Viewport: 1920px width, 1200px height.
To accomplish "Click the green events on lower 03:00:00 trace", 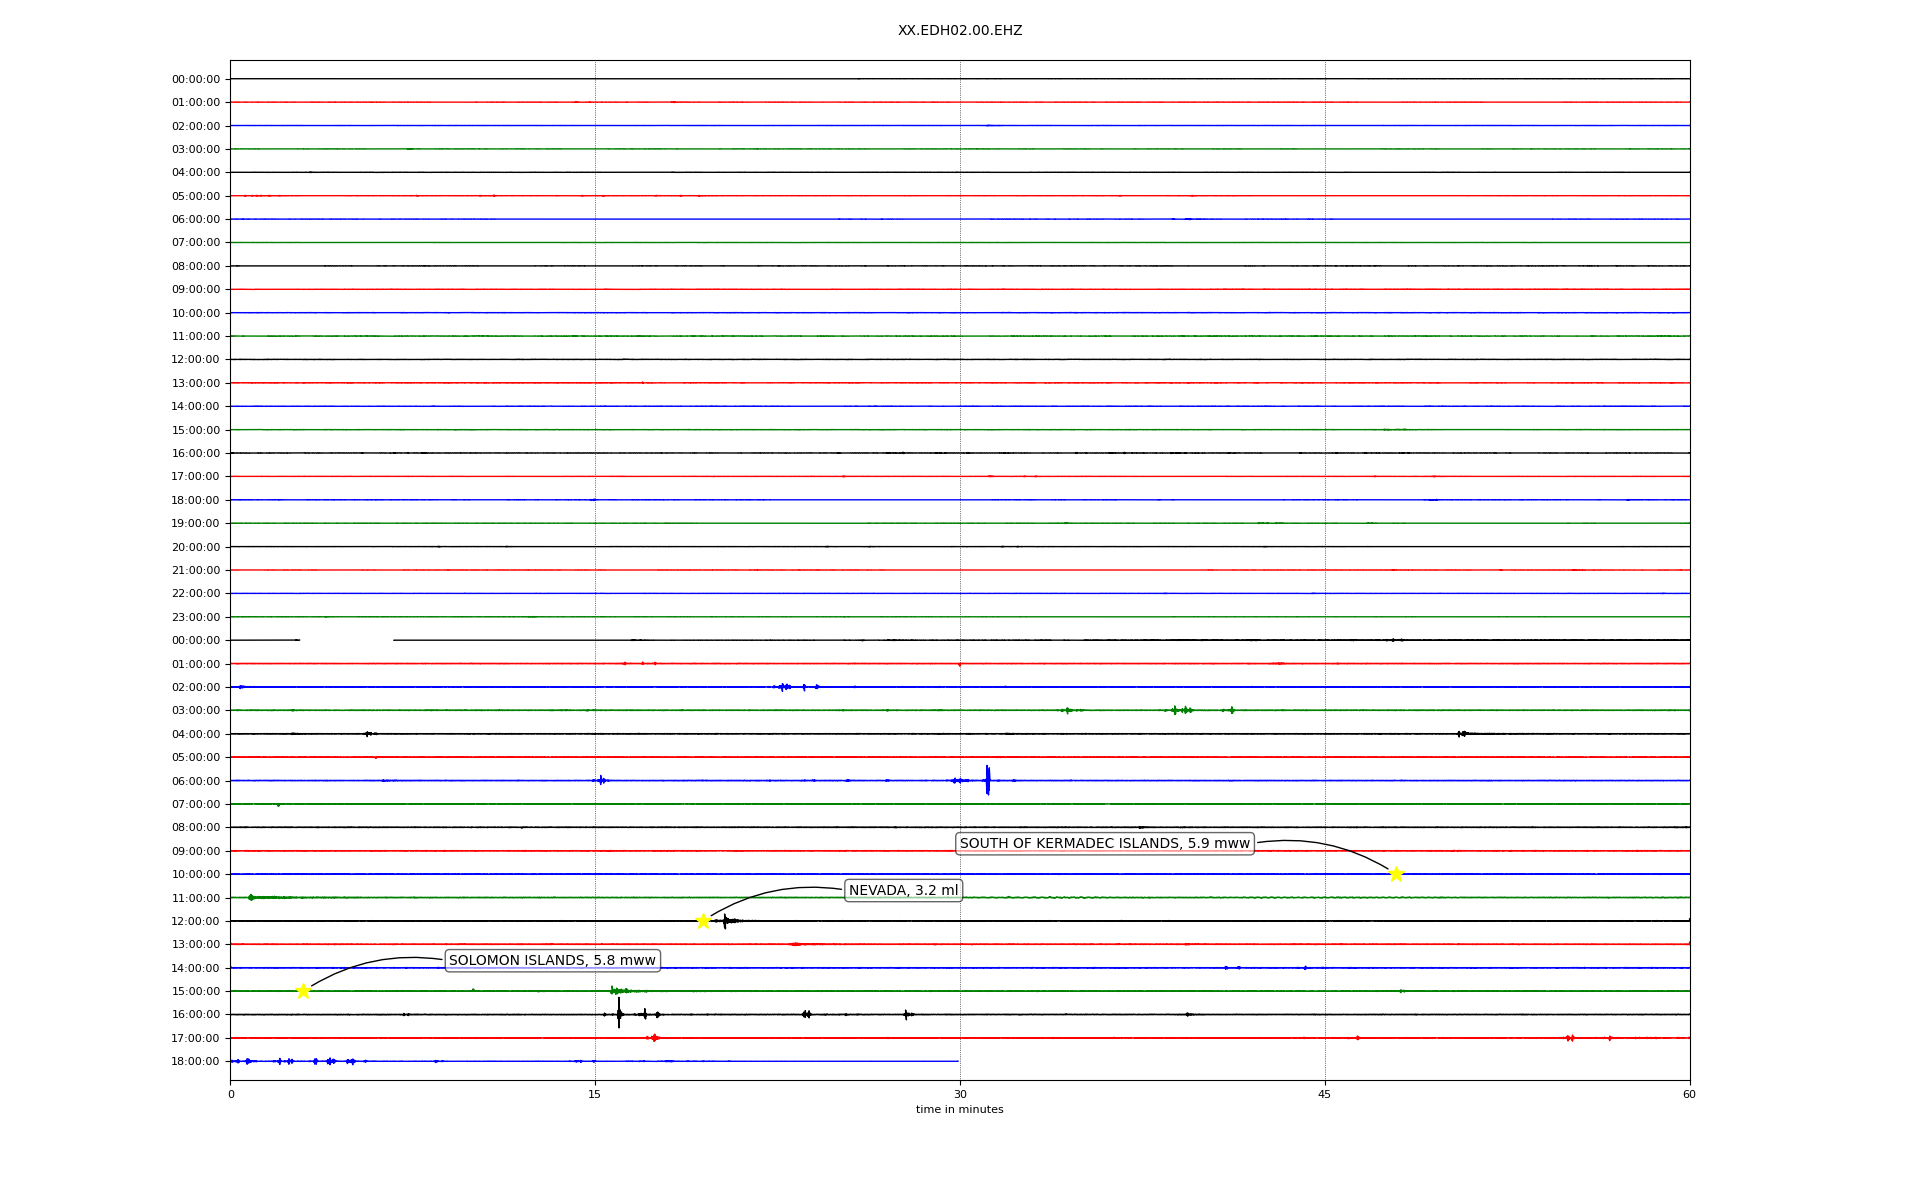I will pos(1181,710).
